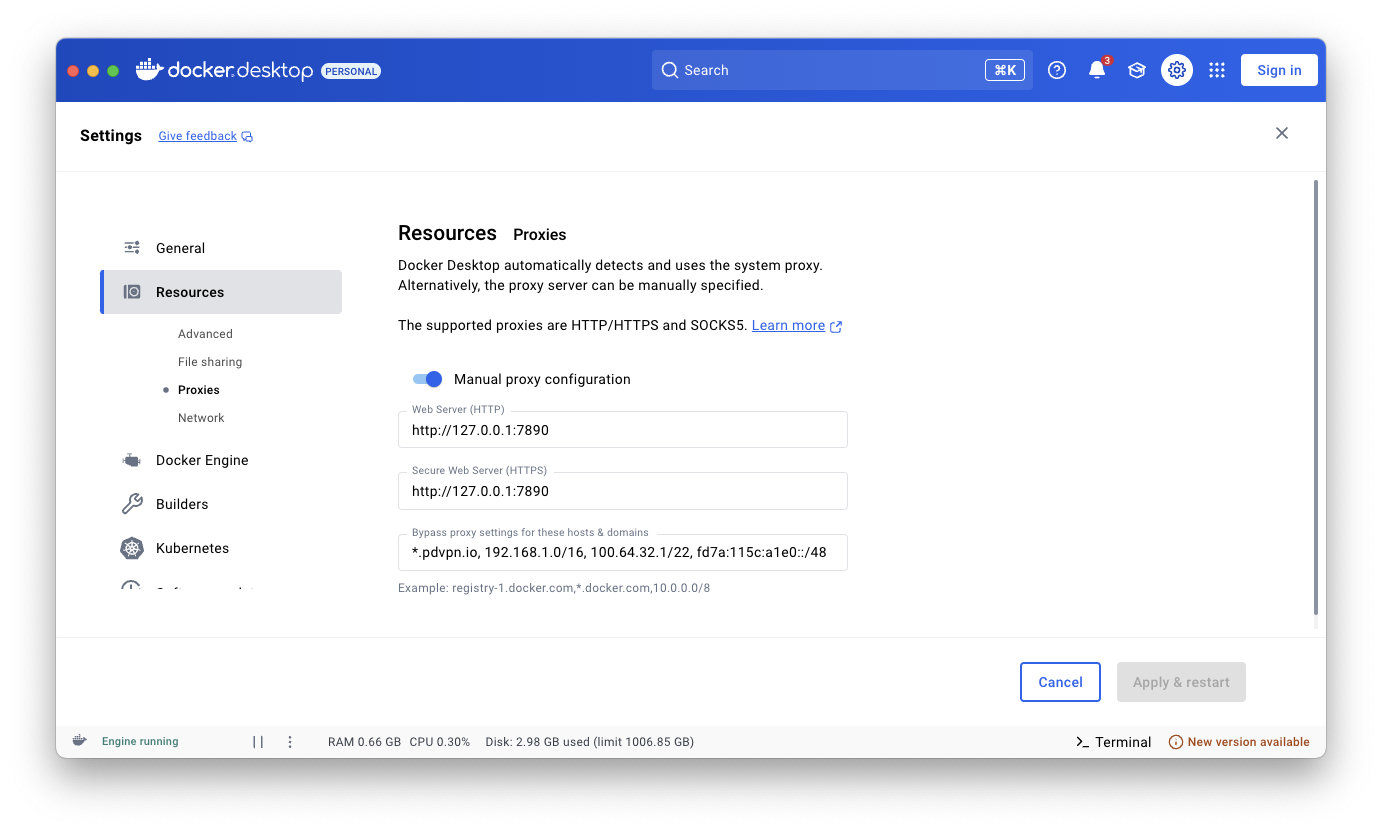Click the Secure Web Server (HTTPS) field
The image size is (1382, 832).
622,491
